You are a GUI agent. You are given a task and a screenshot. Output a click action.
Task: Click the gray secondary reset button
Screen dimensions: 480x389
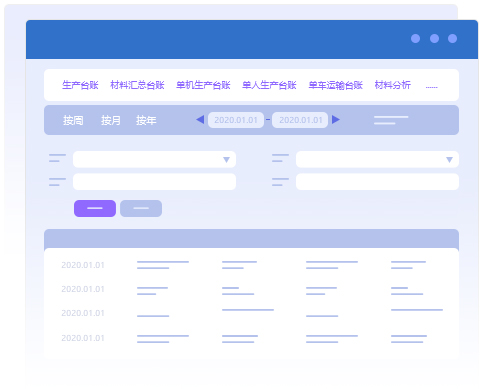[141, 208]
